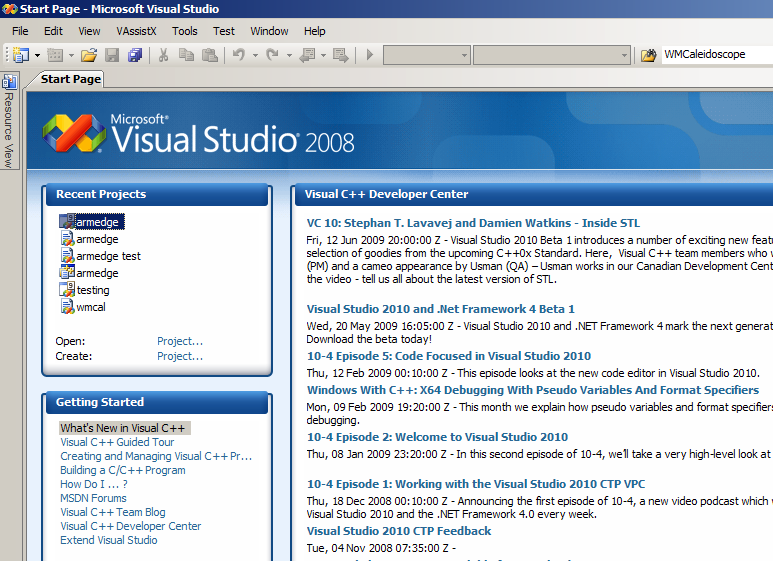Image resolution: width=773 pixels, height=561 pixels.
Task: Click the Copy toolbar icon
Action: point(186,55)
